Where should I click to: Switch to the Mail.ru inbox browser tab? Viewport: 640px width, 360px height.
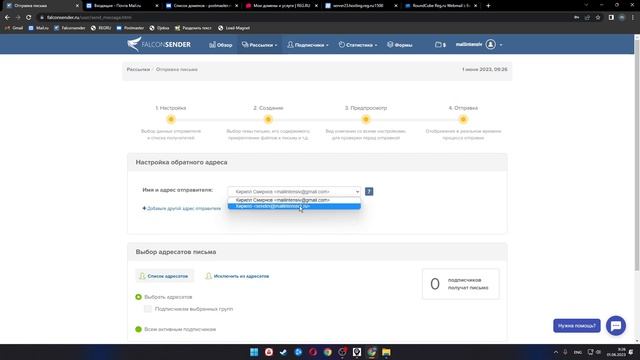[x=122, y=6]
